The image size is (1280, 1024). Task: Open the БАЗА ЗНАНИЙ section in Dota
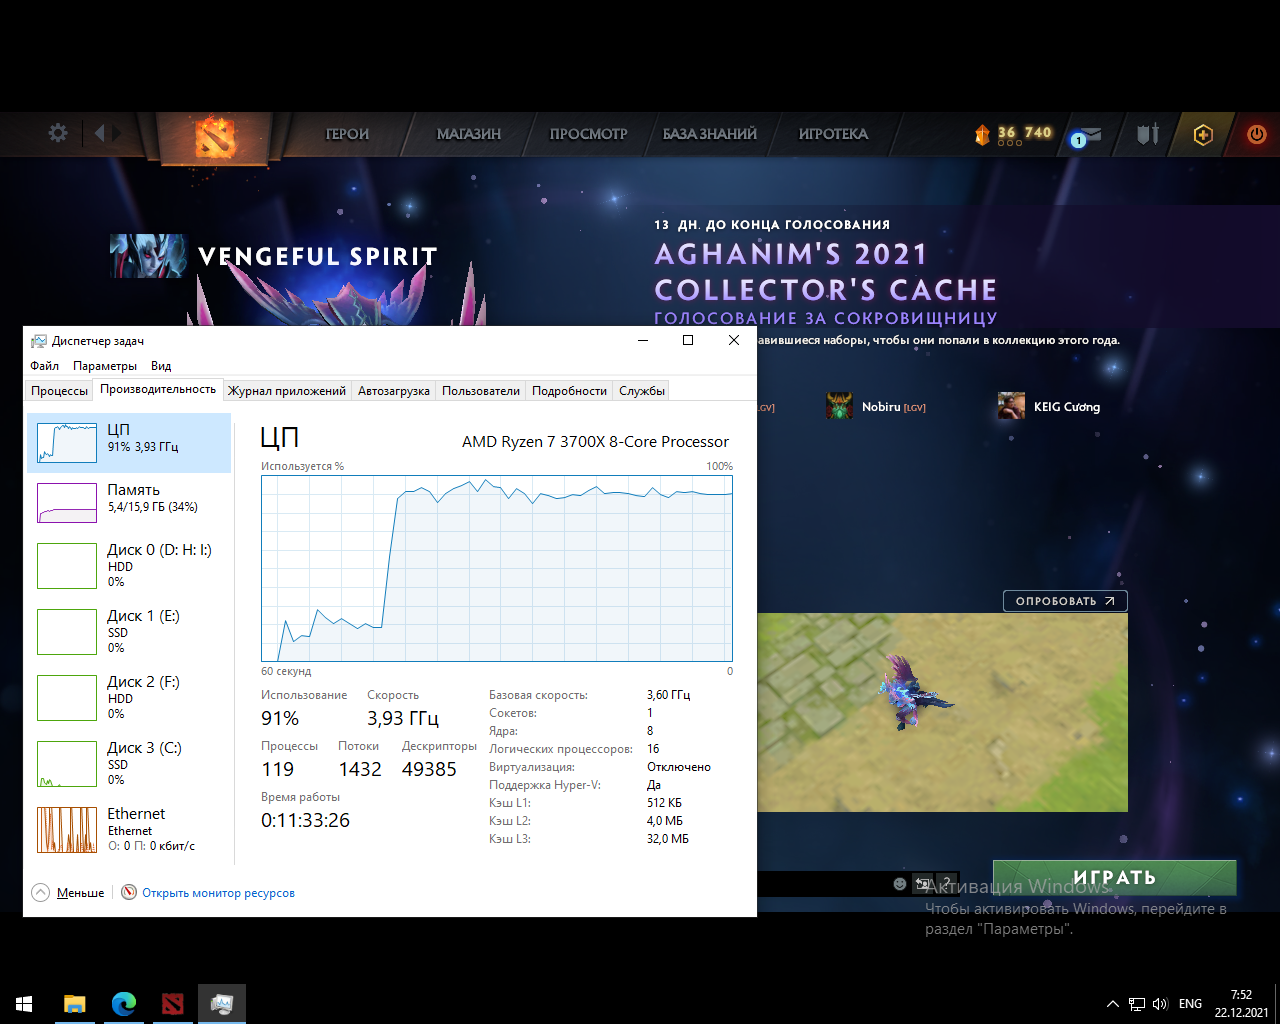[710, 134]
